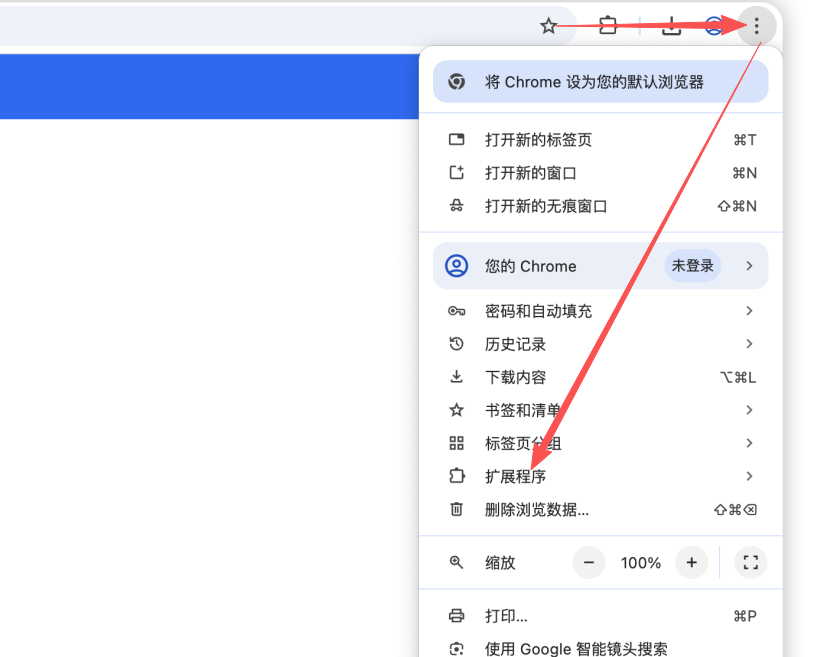Click the download arrow icon in menu
The height and width of the screenshot is (657, 821).
tap(457, 377)
